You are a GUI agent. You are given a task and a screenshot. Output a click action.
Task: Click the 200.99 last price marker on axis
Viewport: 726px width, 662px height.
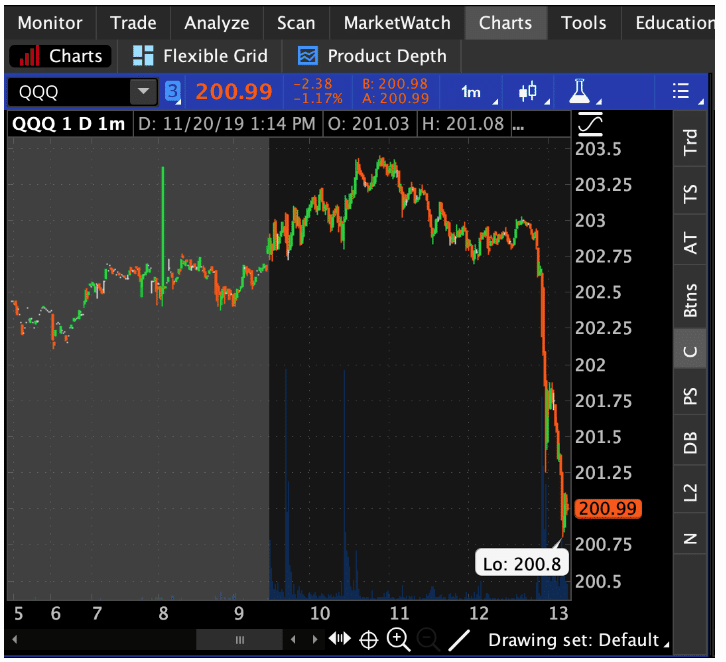[x=607, y=508]
